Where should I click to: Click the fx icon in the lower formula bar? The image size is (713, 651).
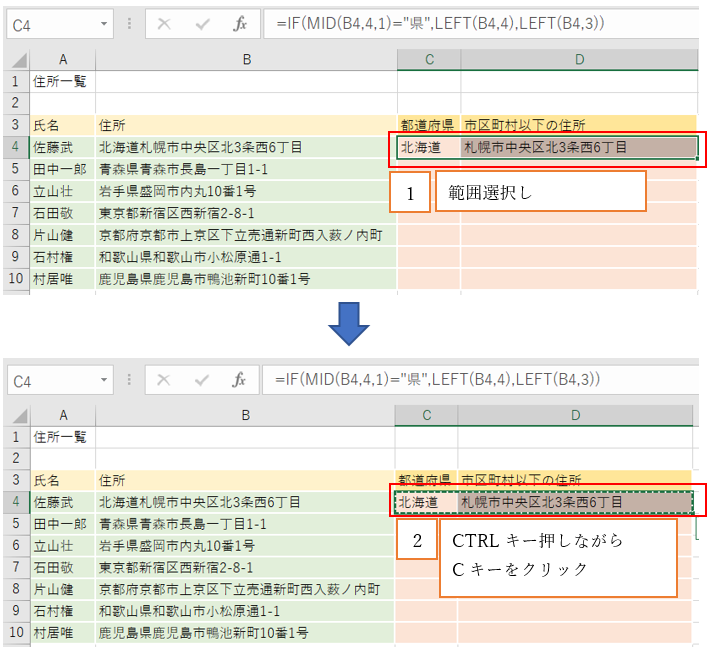[240, 380]
